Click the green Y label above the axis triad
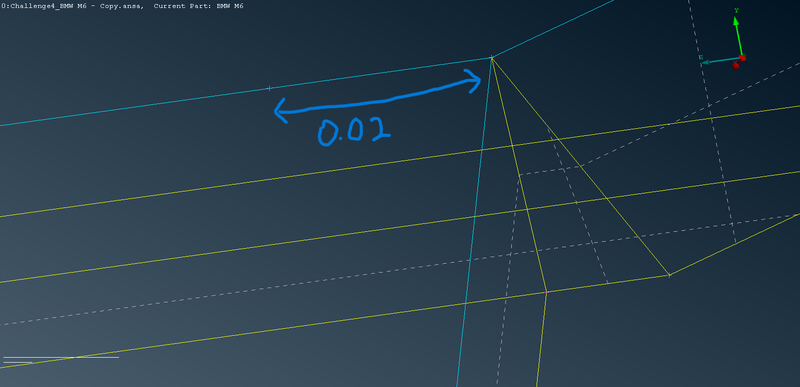The image size is (800, 387). pos(736,11)
